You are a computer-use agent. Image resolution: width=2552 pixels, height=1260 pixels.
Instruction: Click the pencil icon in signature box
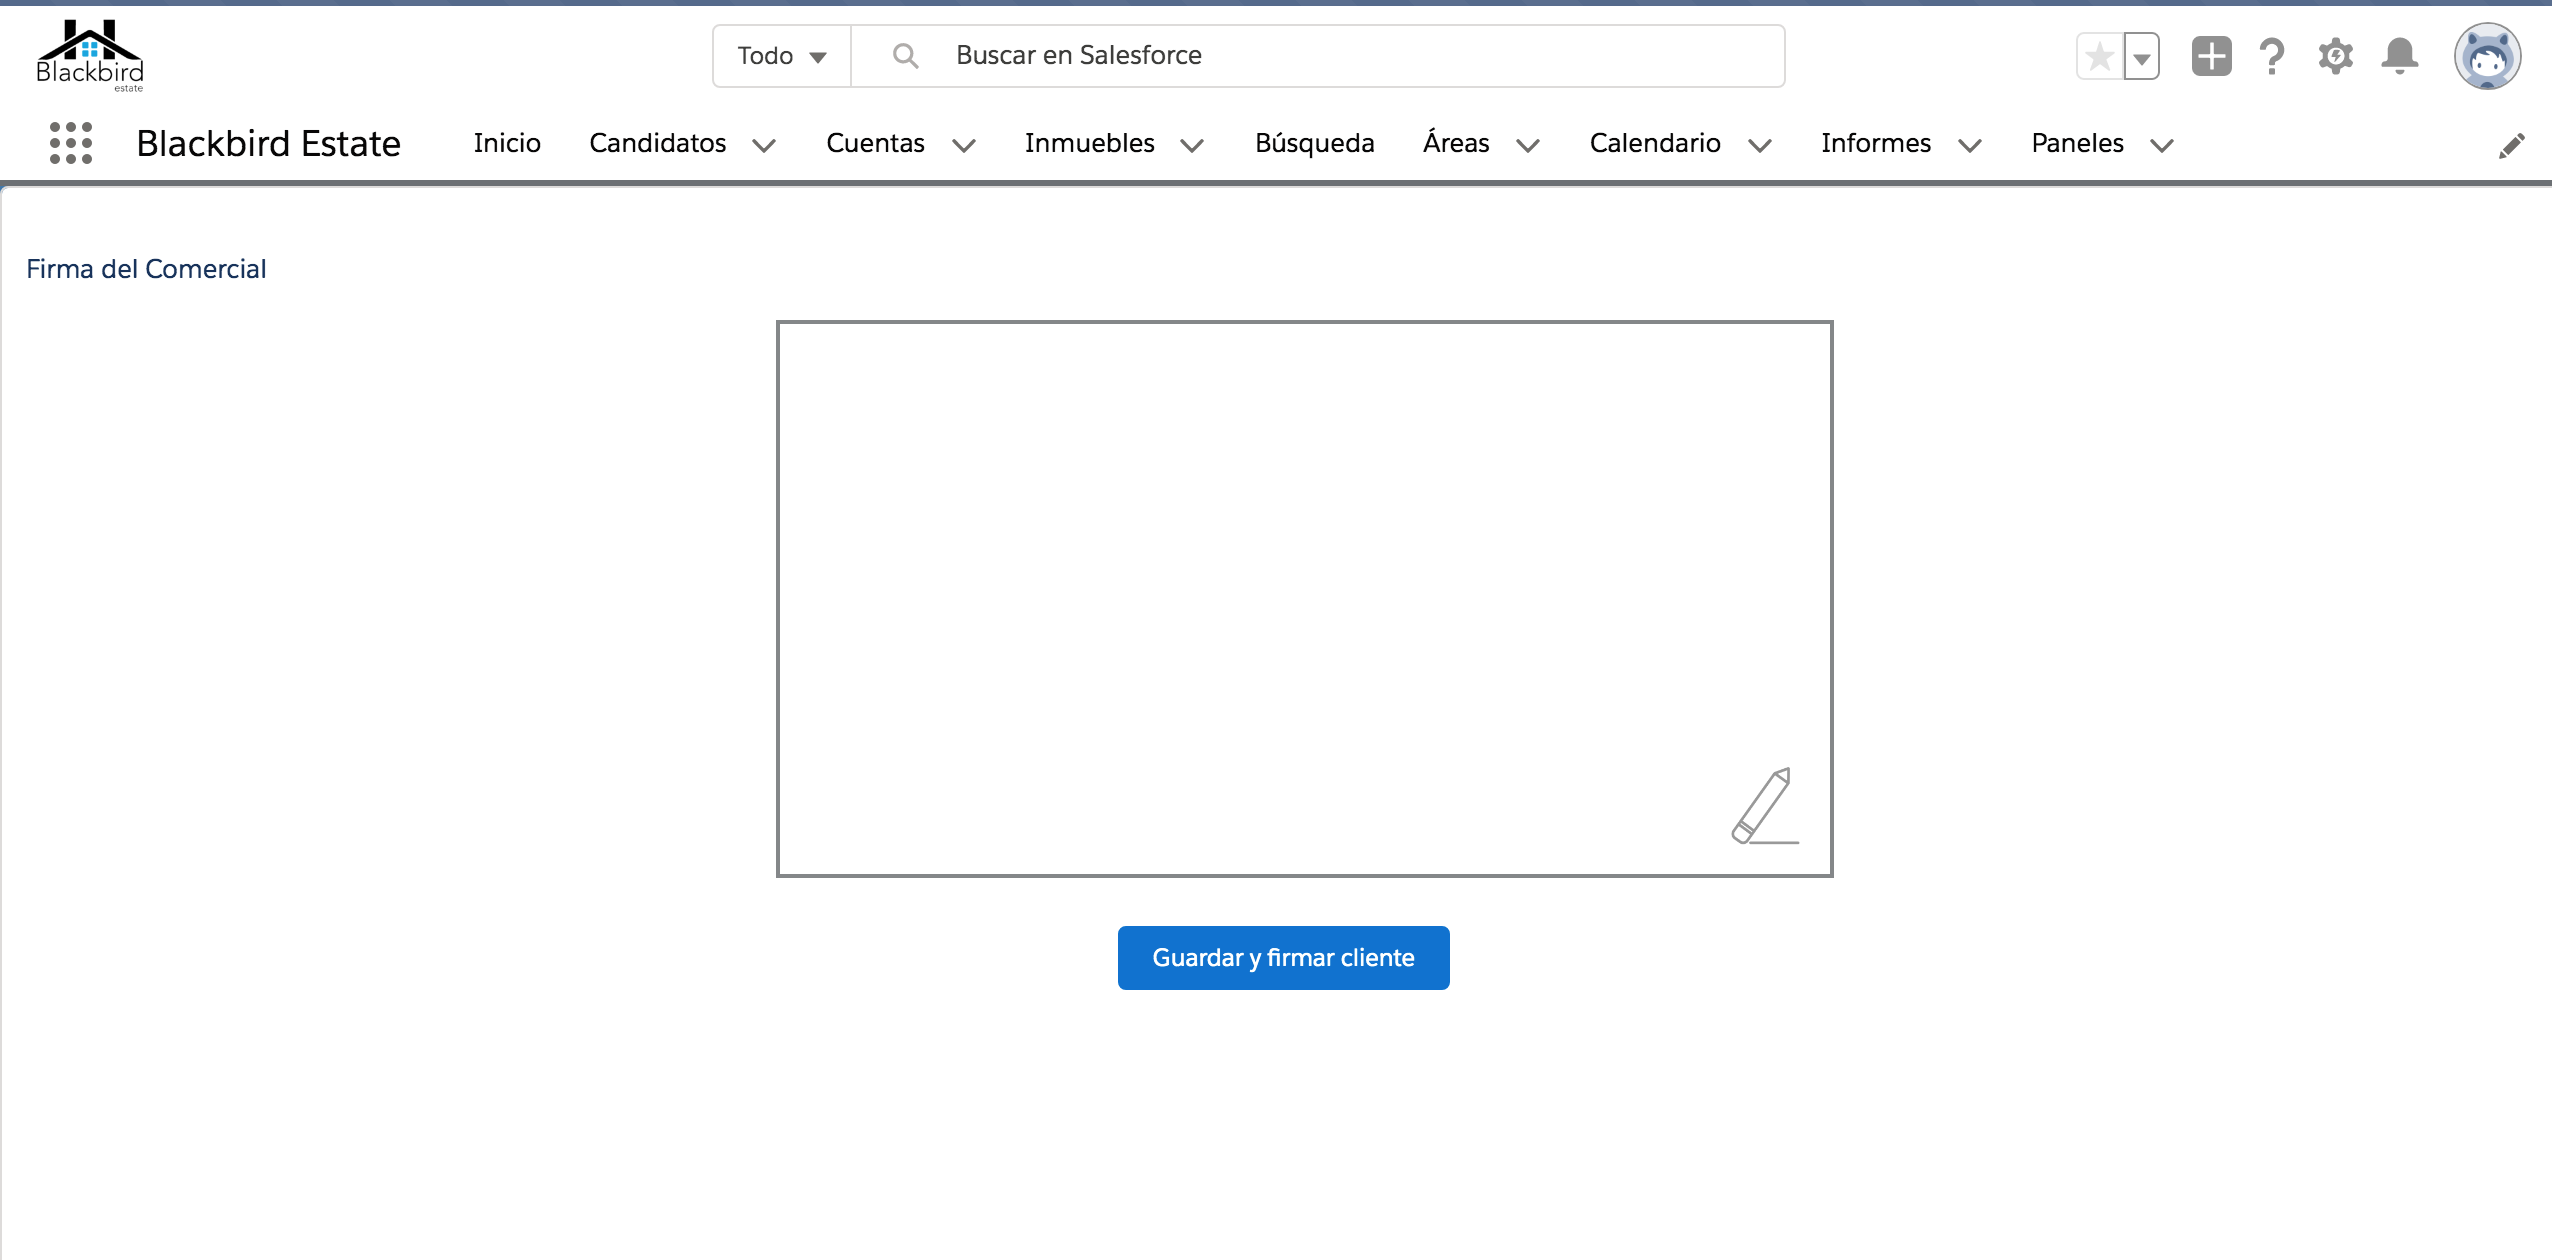tap(1765, 806)
